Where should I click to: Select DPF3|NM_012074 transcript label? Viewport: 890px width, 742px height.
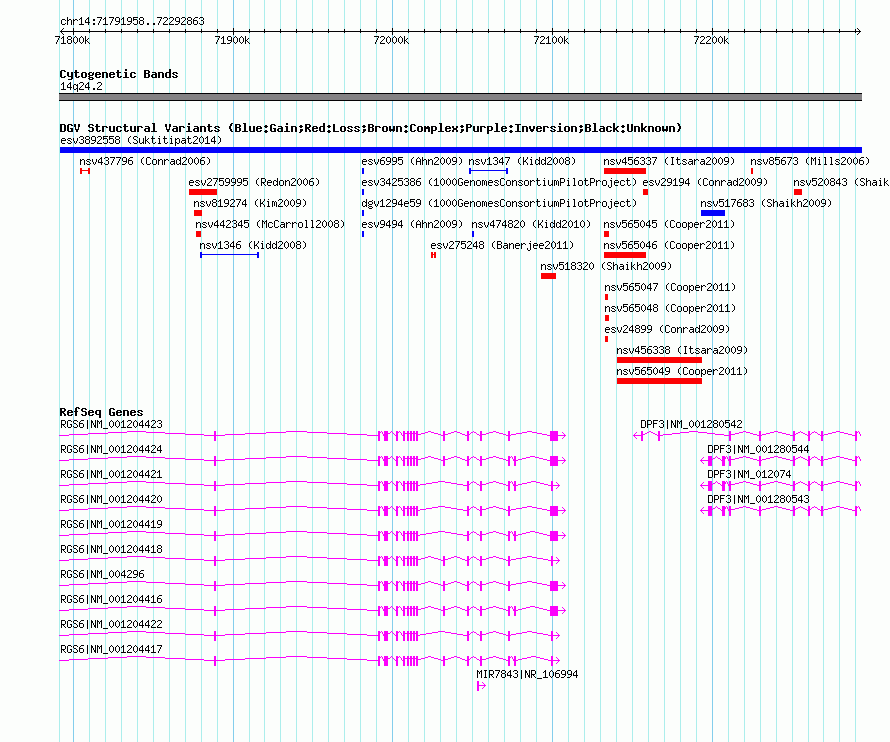tap(749, 474)
